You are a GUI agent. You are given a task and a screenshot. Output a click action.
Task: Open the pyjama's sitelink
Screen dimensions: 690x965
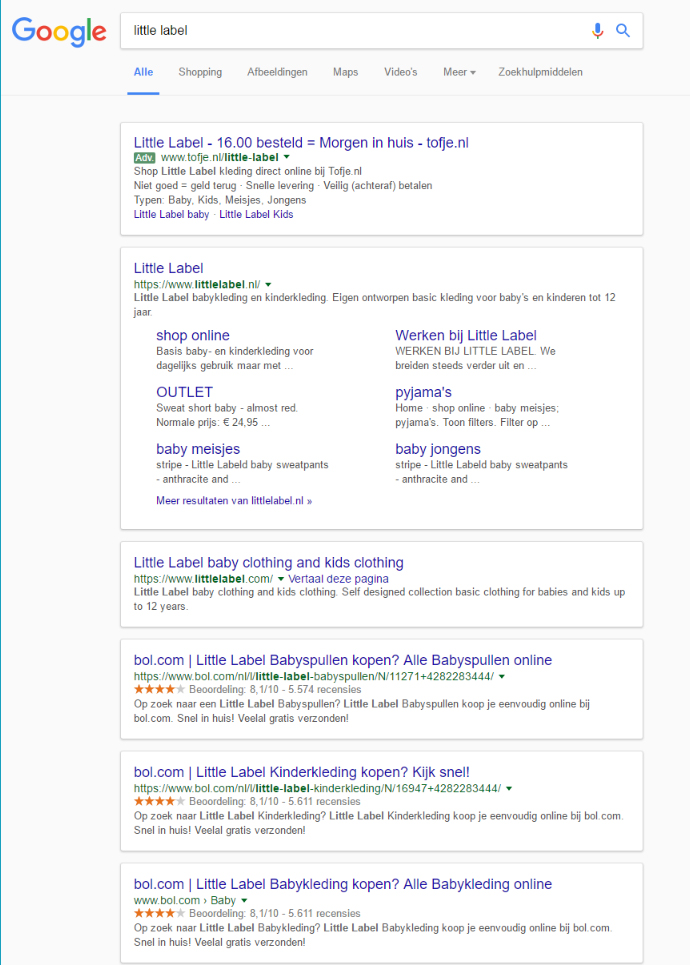[423, 392]
